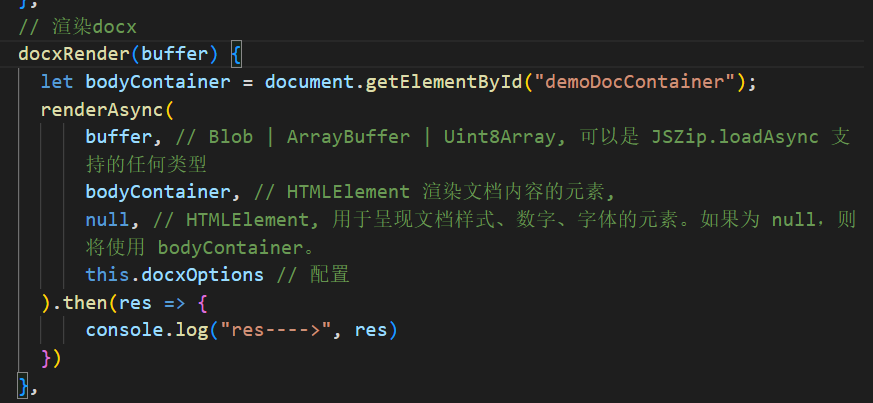Click comment "HTMLElement 渲染文档内容的元素"
This screenshot has height=403, width=873.
click(x=445, y=192)
